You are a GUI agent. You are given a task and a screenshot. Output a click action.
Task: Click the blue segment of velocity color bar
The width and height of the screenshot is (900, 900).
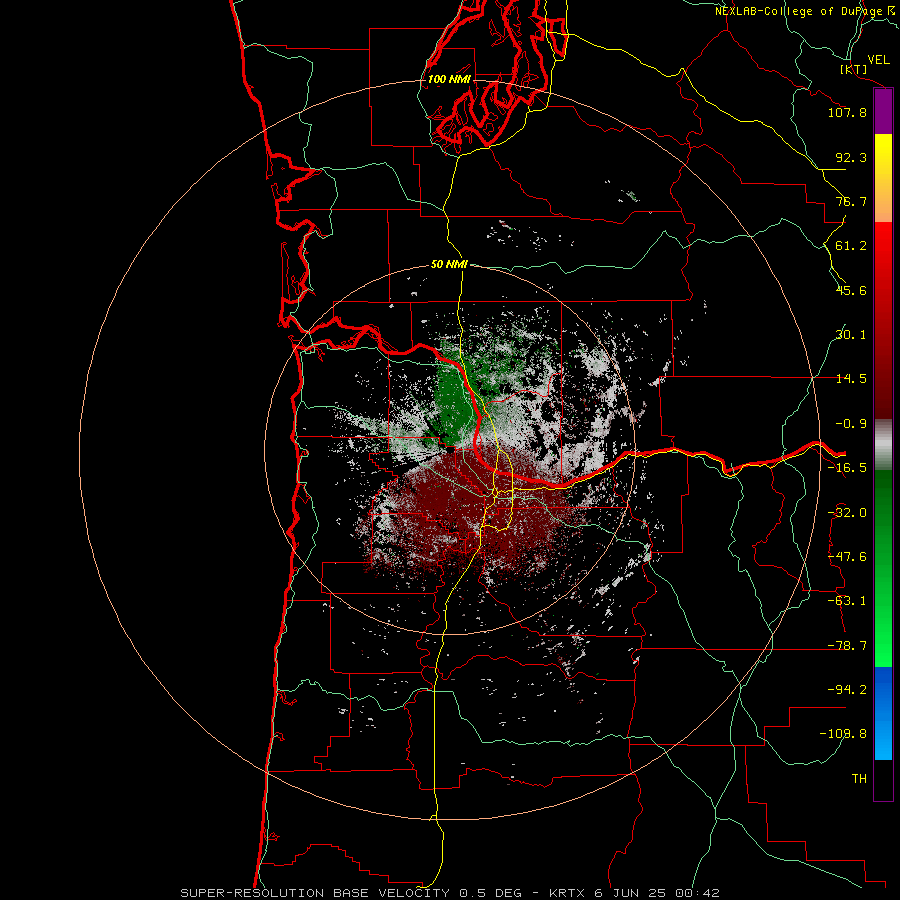pyautogui.click(x=883, y=713)
